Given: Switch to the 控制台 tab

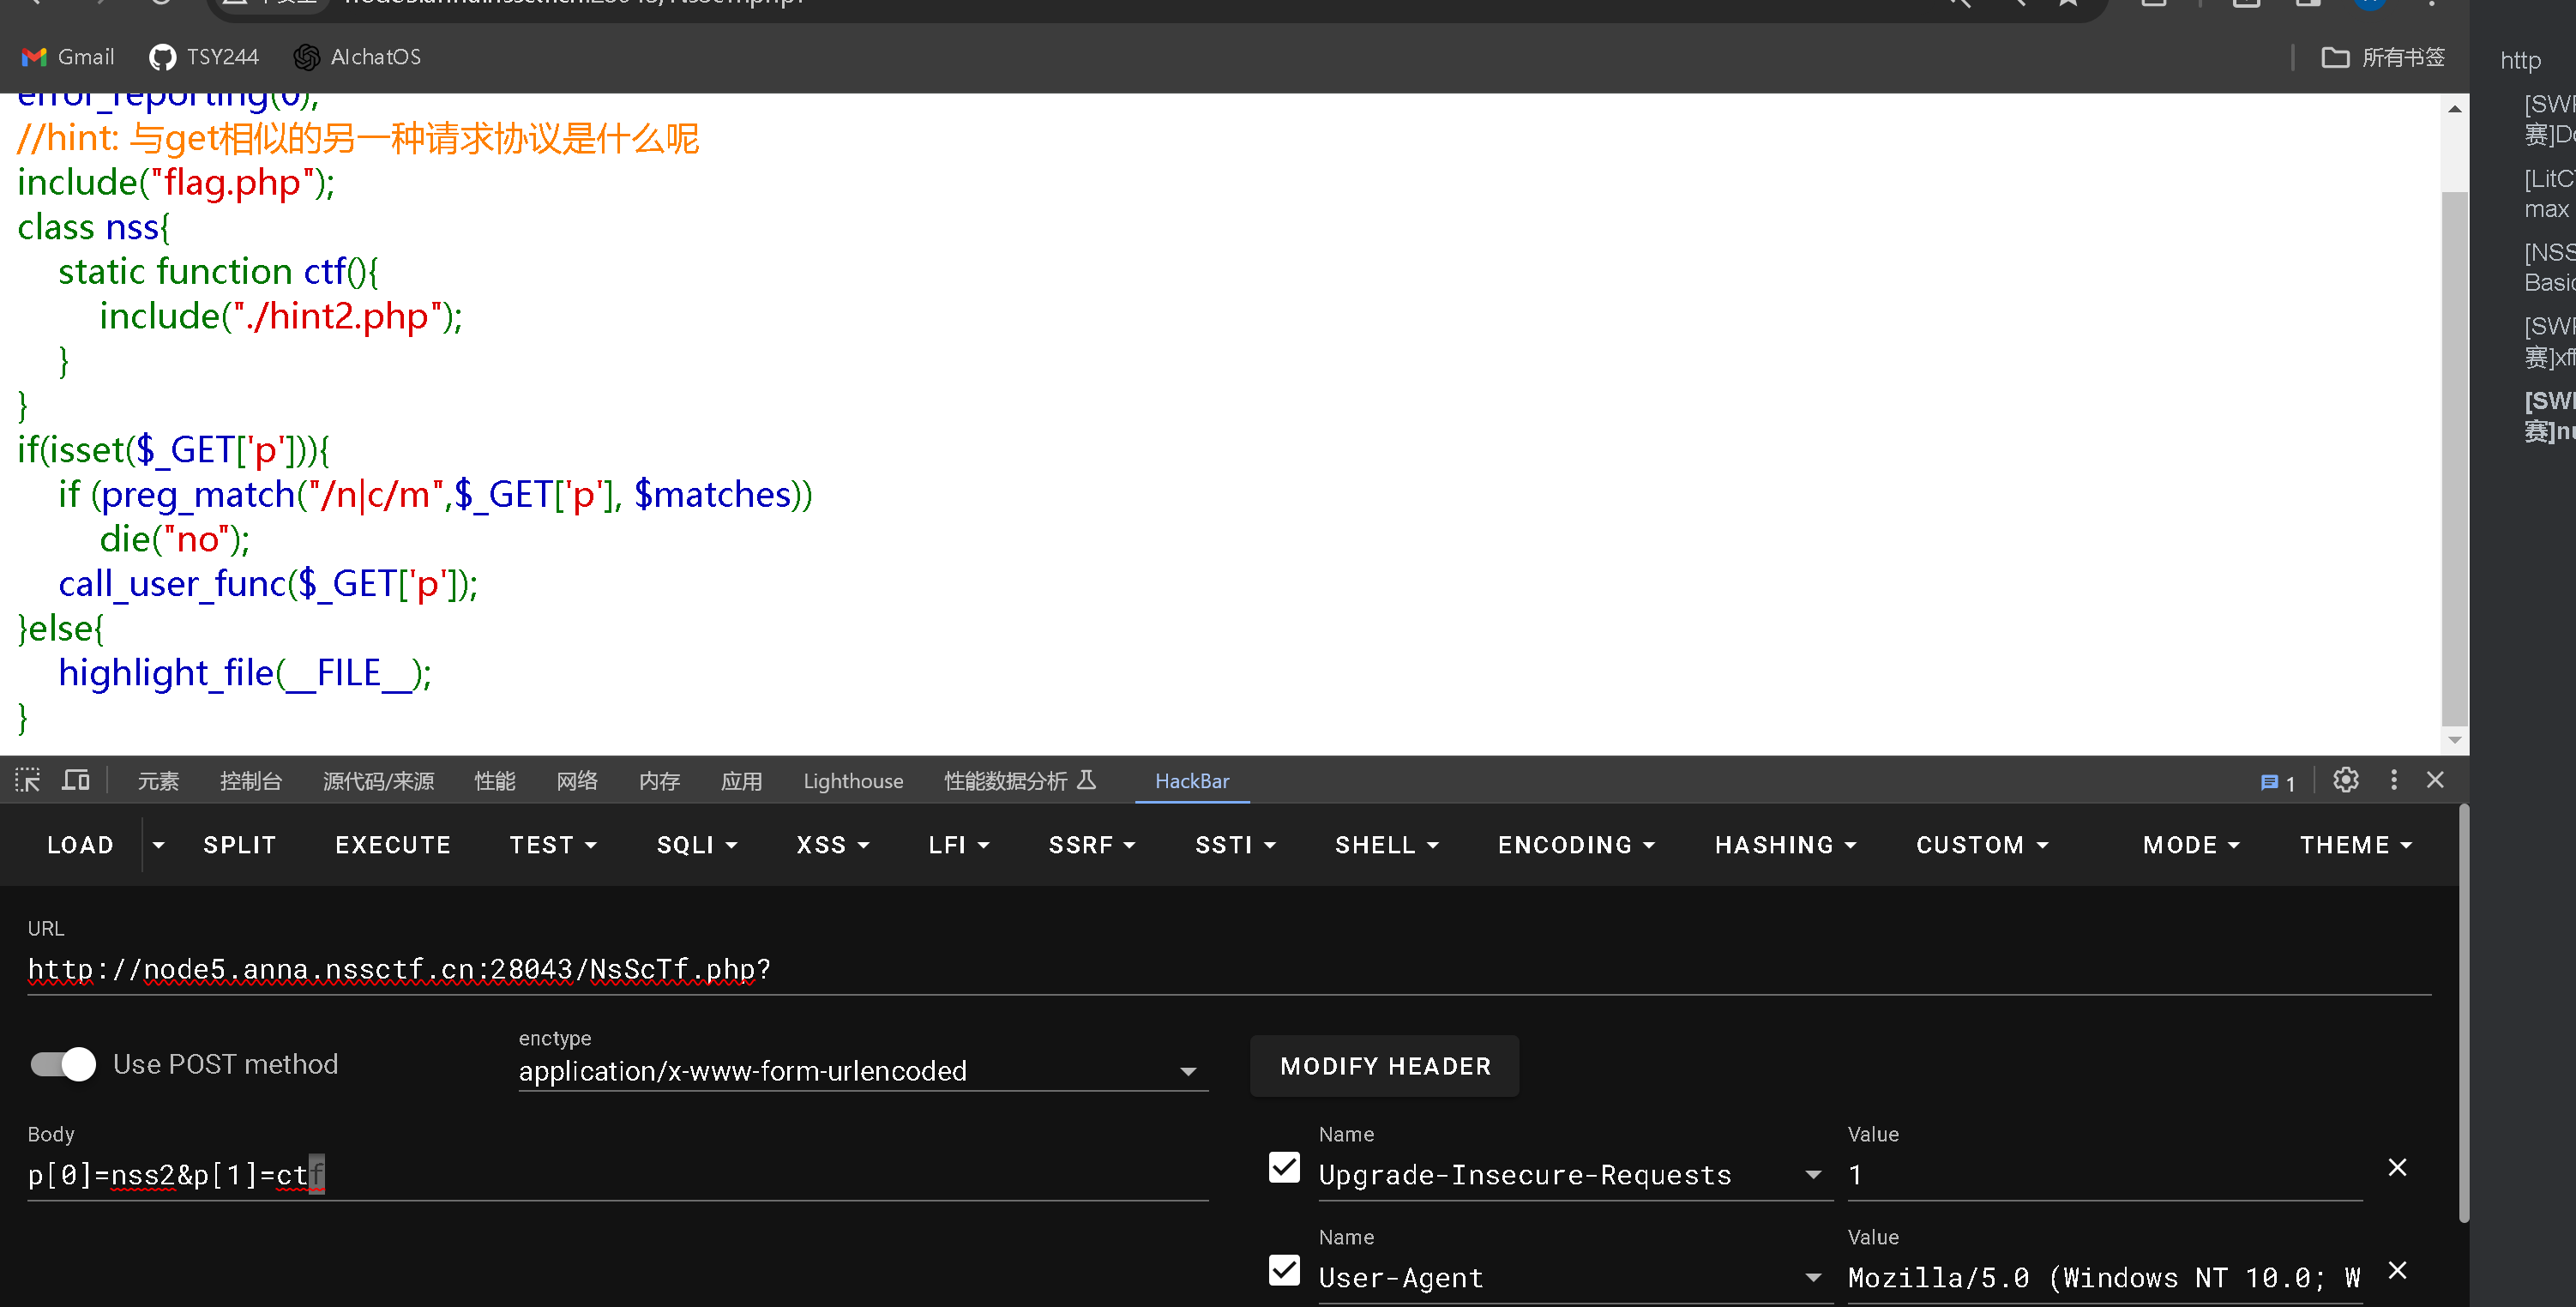Looking at the screenshot, I should 251,781.
